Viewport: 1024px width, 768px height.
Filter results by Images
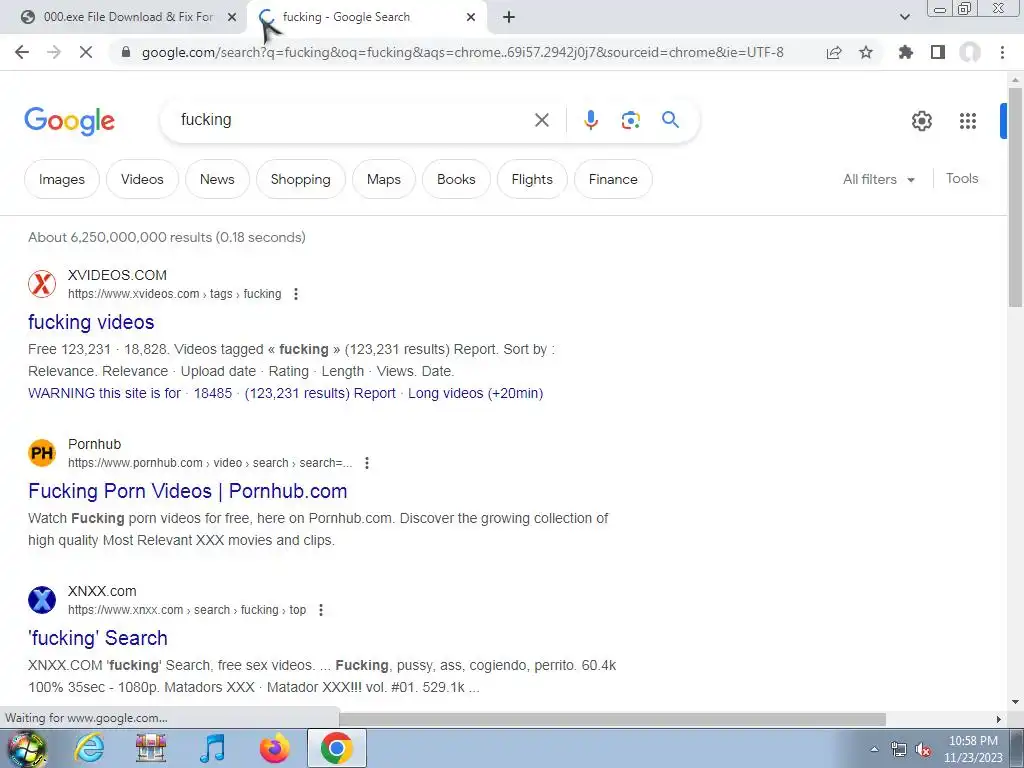click(x=61, y=179)
